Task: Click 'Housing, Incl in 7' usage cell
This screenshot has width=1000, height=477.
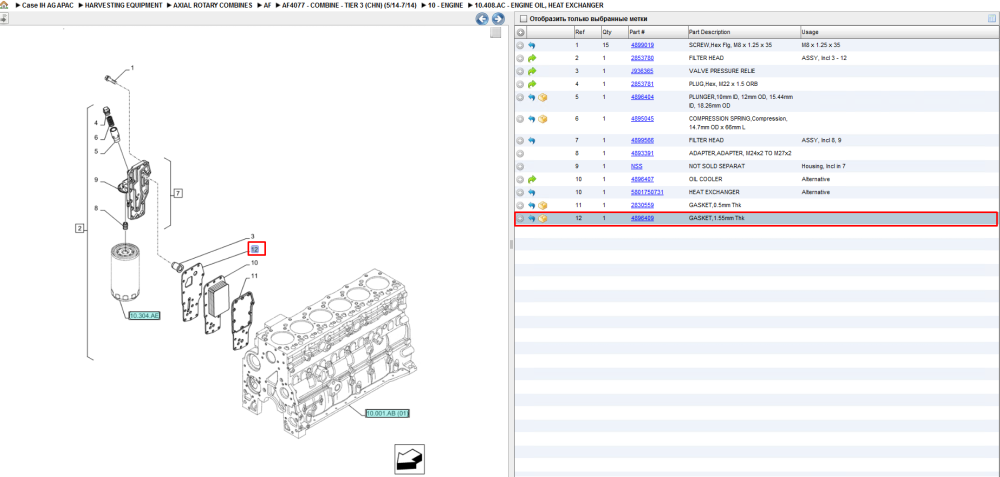Action: 823,166
